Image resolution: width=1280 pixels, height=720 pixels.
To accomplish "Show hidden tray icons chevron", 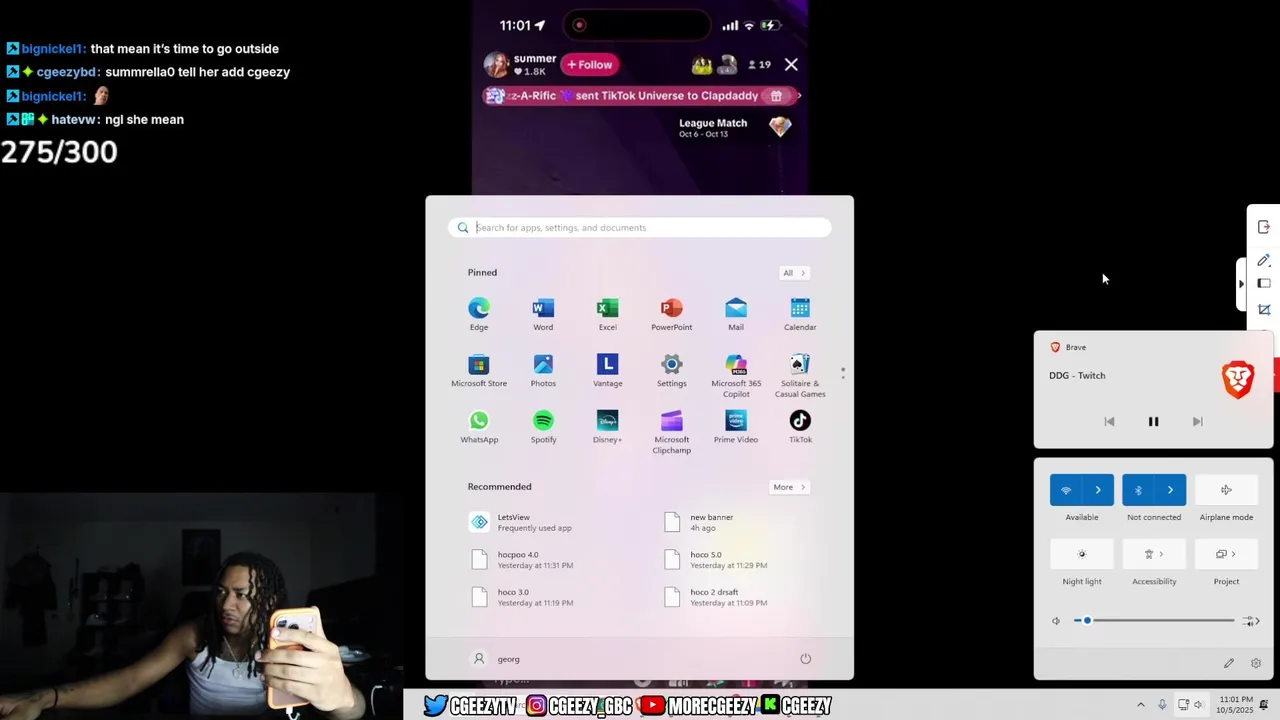I will [1140, 705].
